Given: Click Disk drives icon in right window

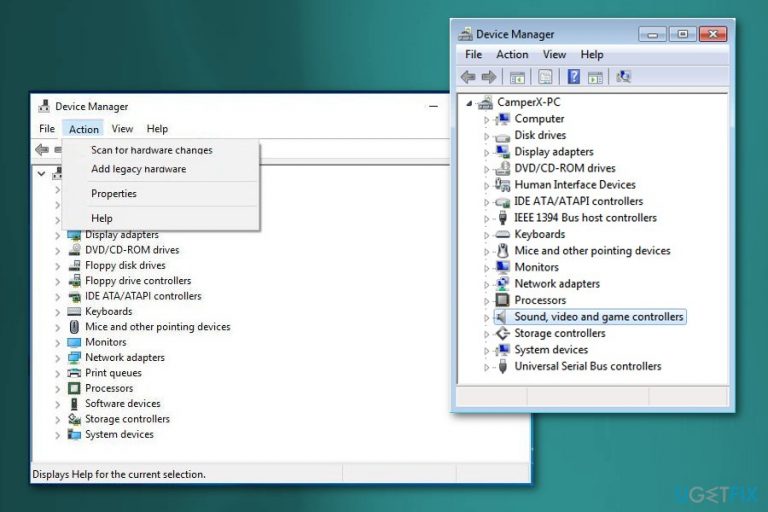Looking at the screenshot, I should click(503, 136).
